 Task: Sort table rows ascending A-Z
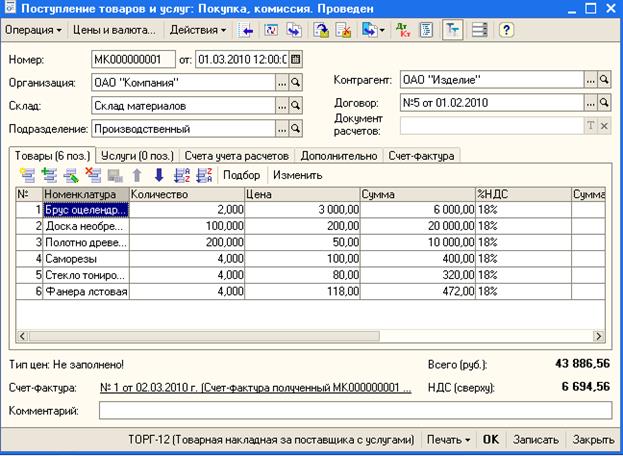click(x=181, y=175)
